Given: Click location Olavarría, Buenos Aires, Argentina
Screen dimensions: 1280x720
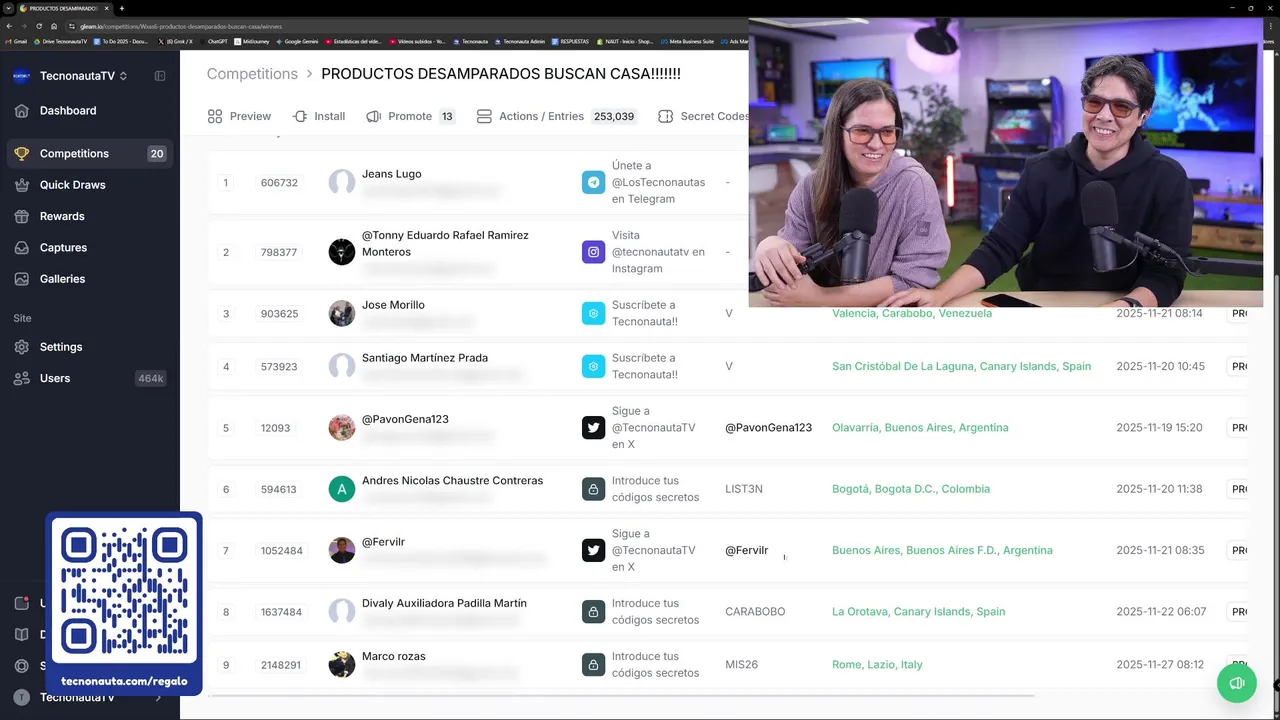Looking at the screenshot, I should click(x=920, y=428).
